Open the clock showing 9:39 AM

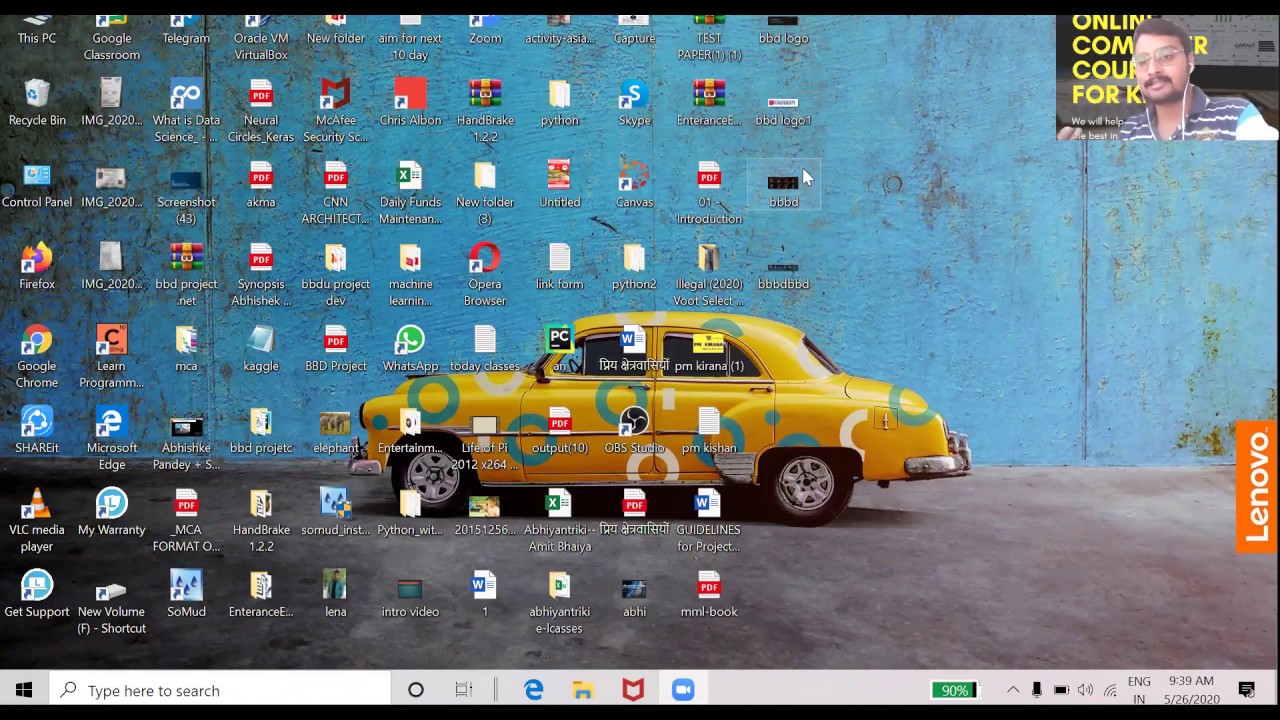pos(1191,690)
